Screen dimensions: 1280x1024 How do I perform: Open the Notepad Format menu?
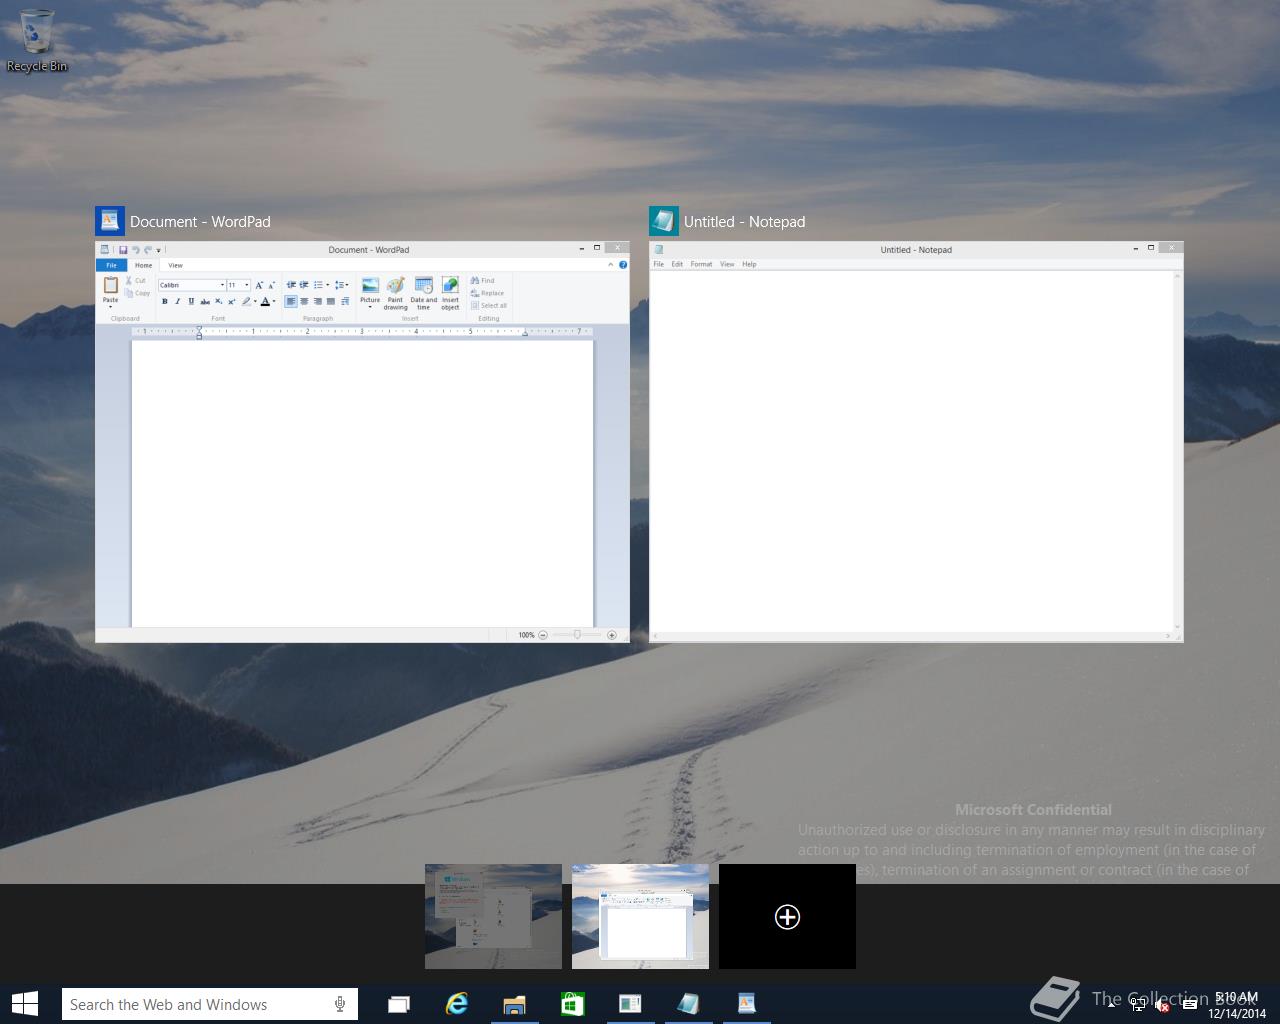pyautogui.click(x=701, y=264)
